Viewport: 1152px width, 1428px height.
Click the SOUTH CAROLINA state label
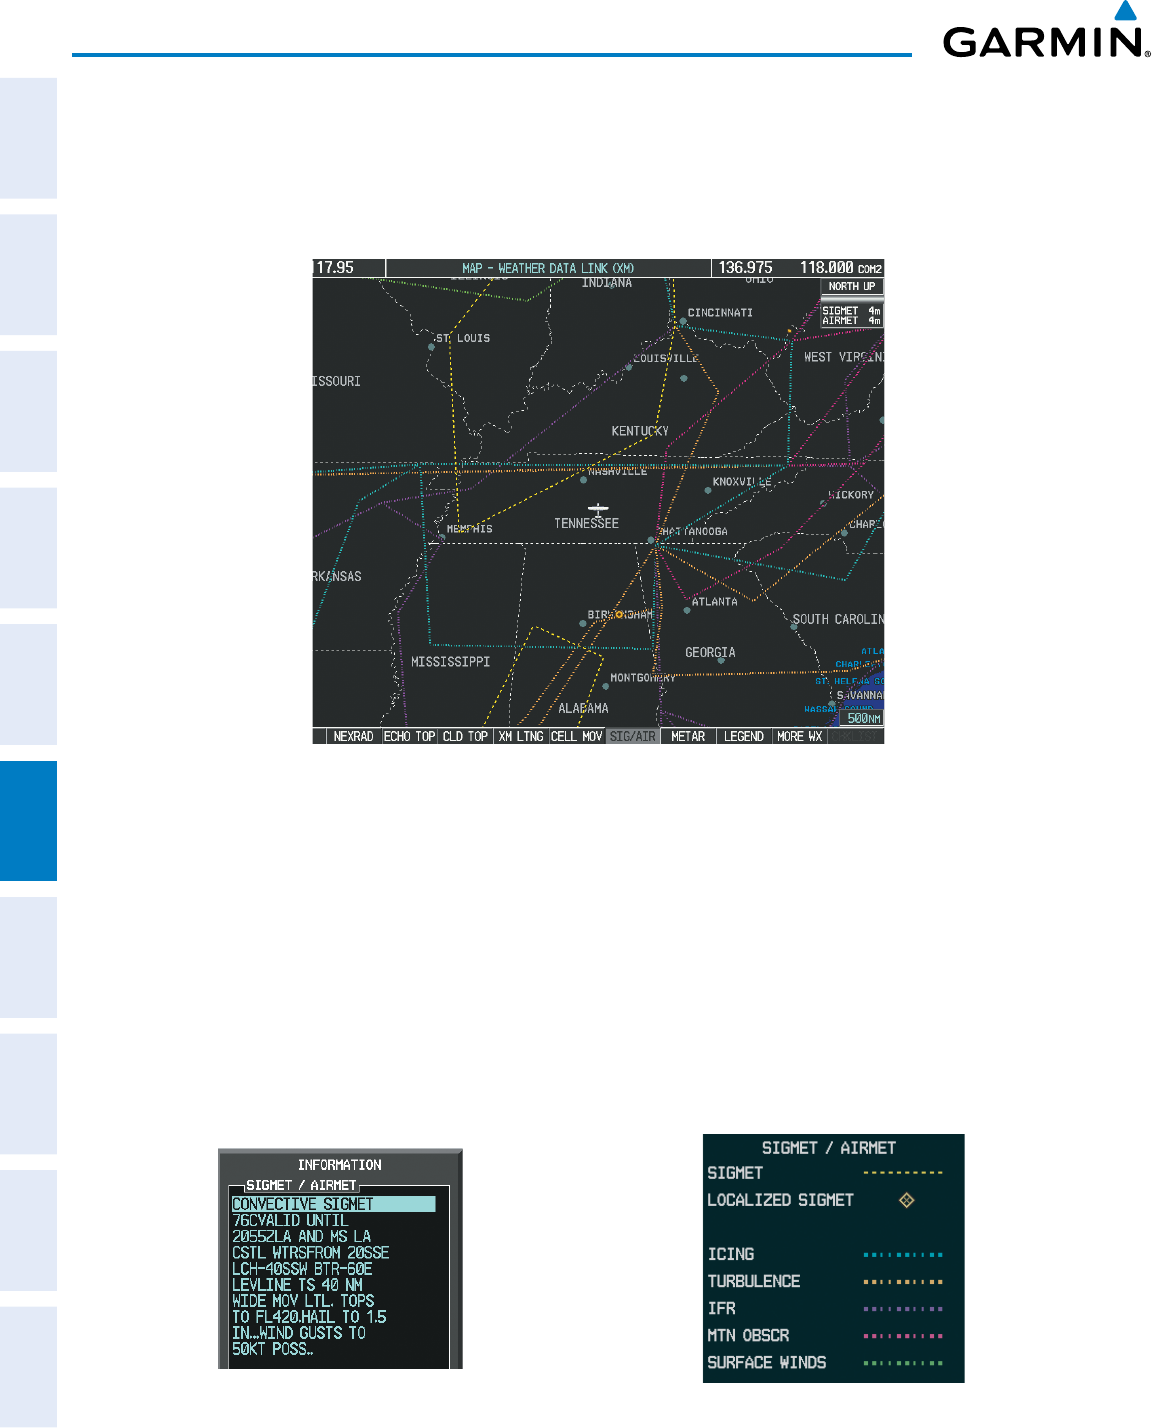pyautogui.click(x=838, y=619)
